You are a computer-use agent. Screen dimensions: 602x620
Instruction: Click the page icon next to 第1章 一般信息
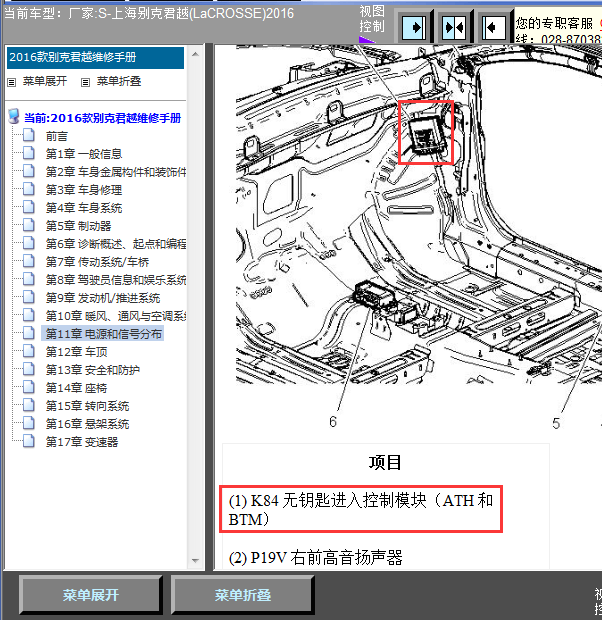28,153
